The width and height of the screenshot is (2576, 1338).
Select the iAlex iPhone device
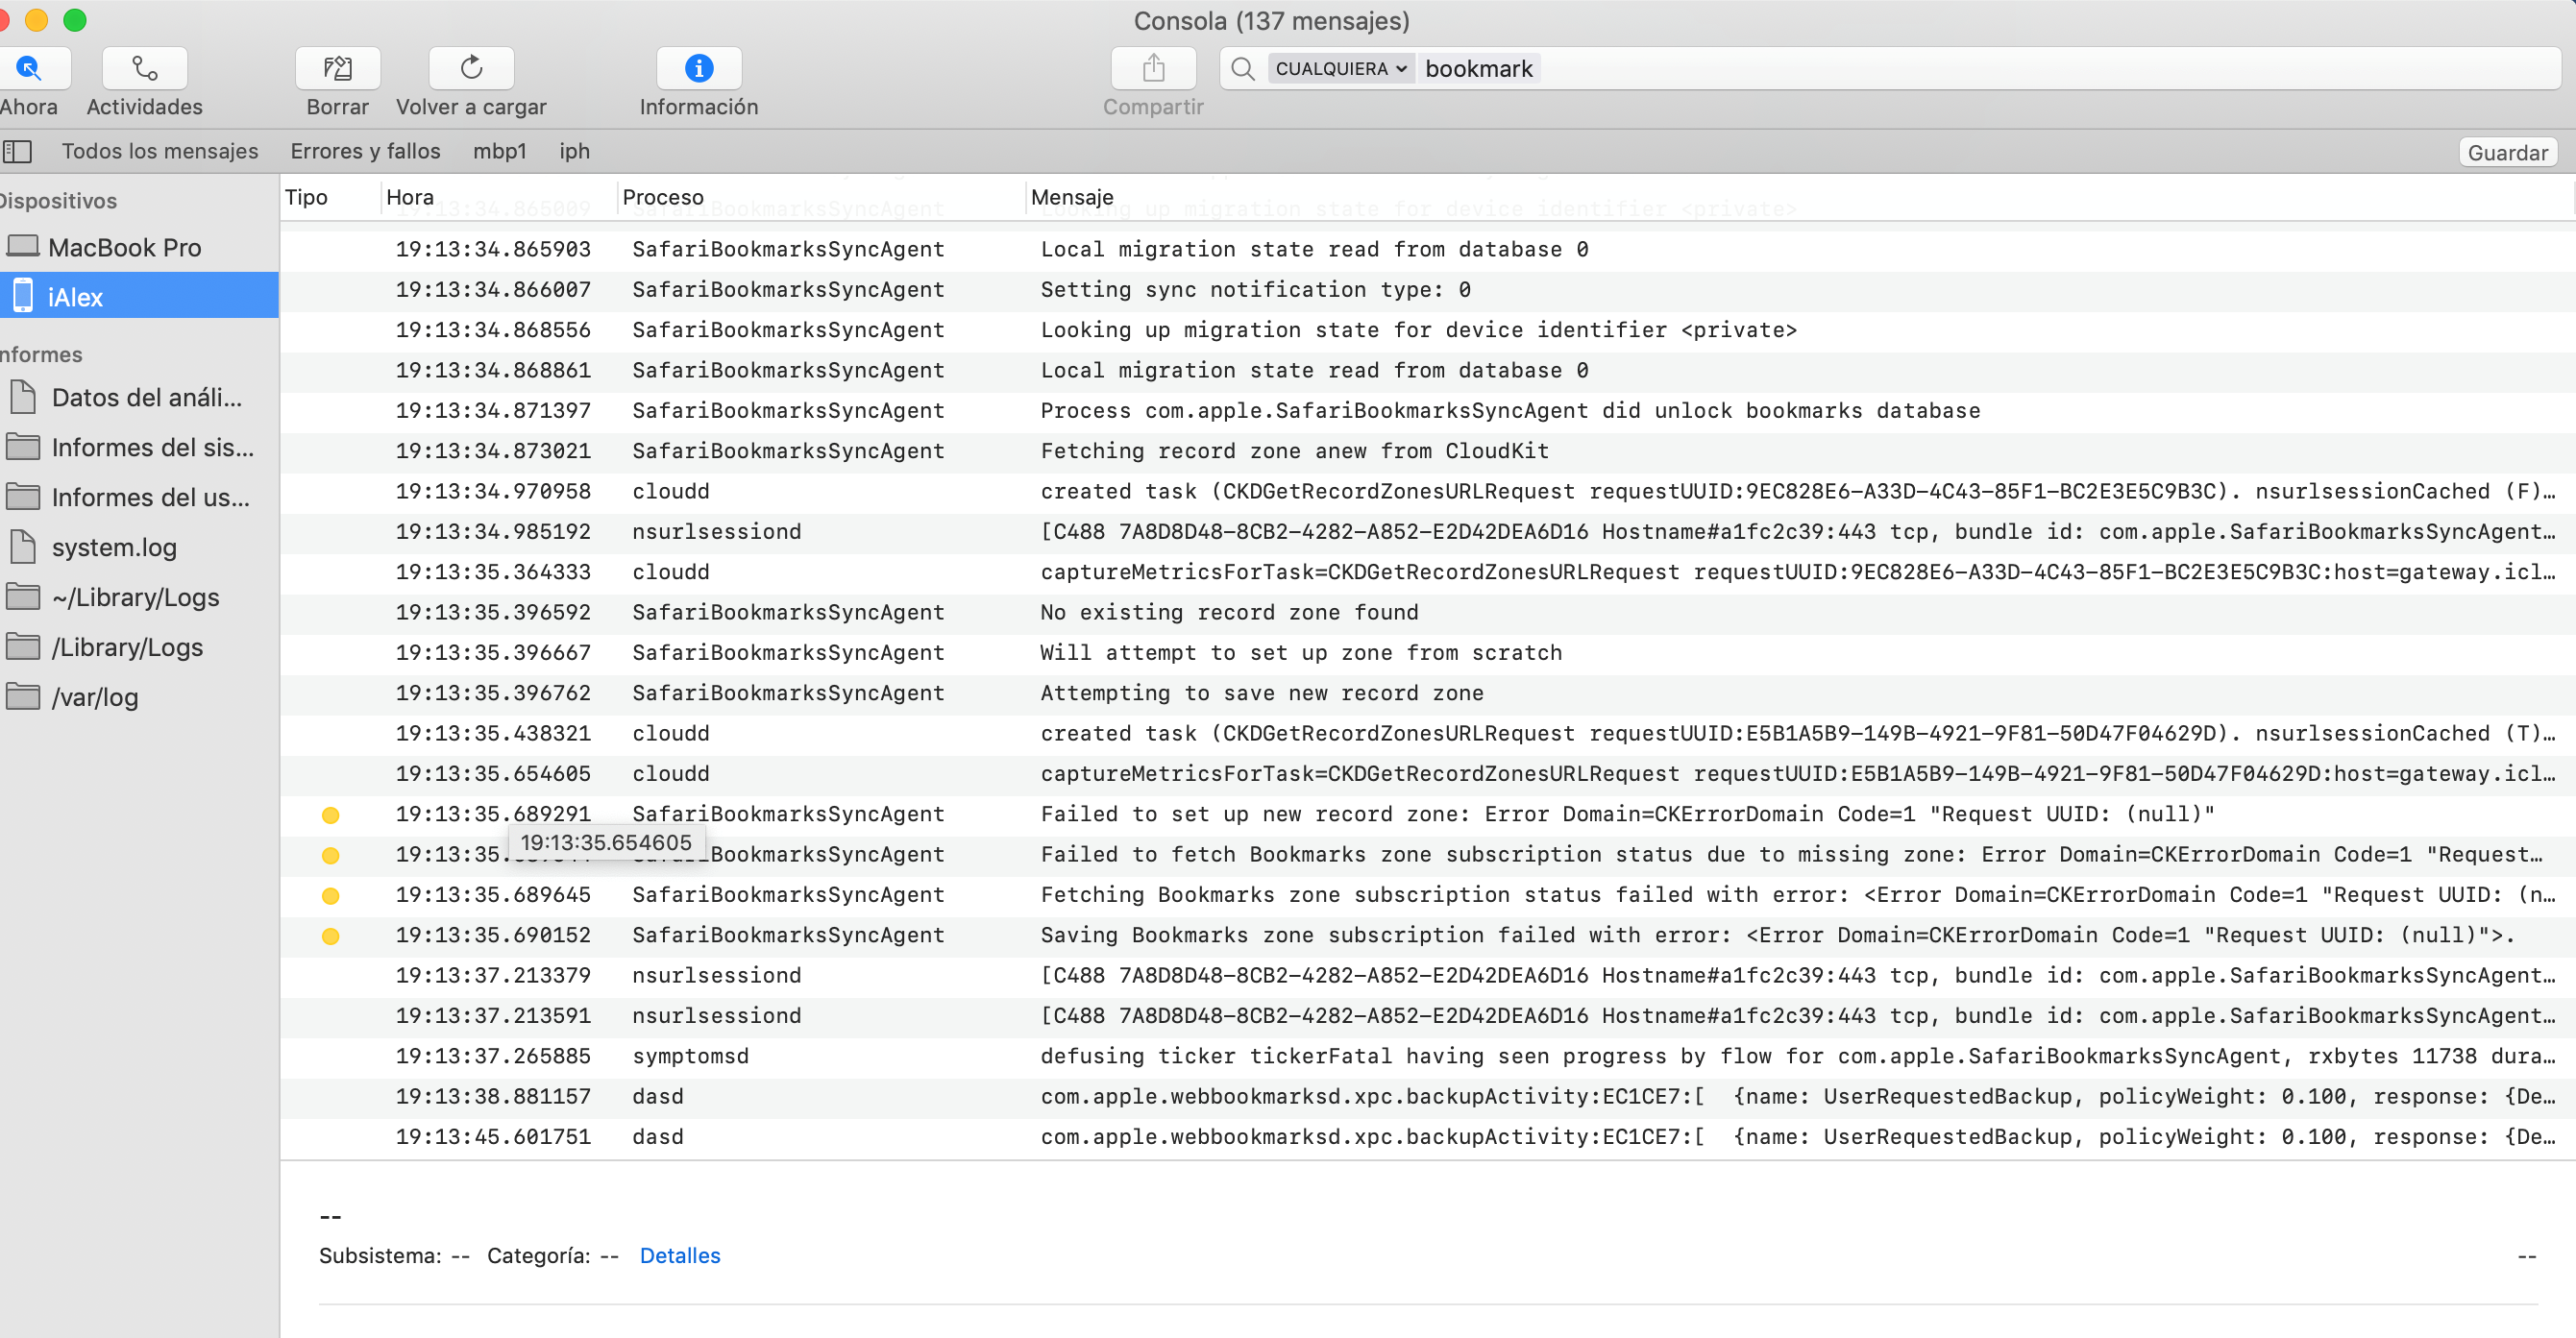tap(76, 297)
